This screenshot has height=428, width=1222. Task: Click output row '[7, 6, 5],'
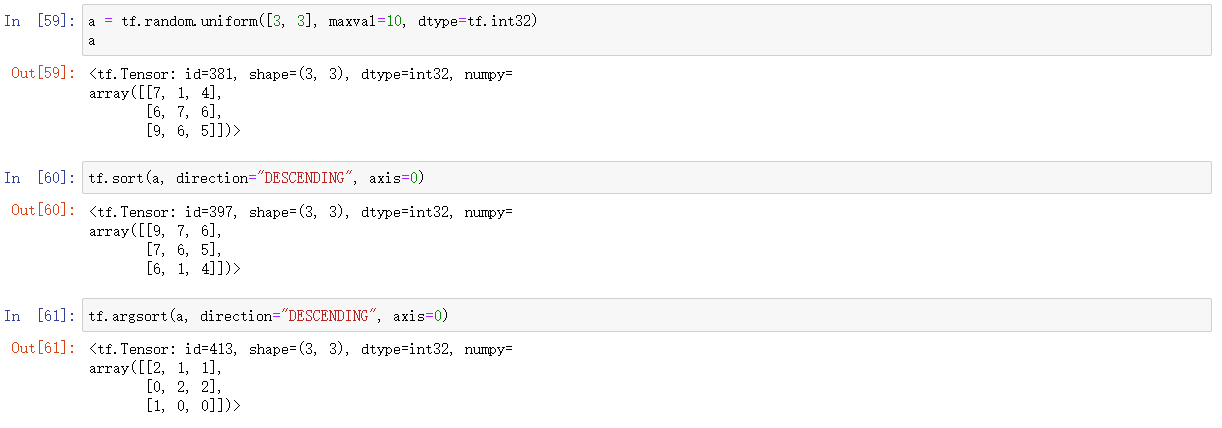click(x=183, y=250)
